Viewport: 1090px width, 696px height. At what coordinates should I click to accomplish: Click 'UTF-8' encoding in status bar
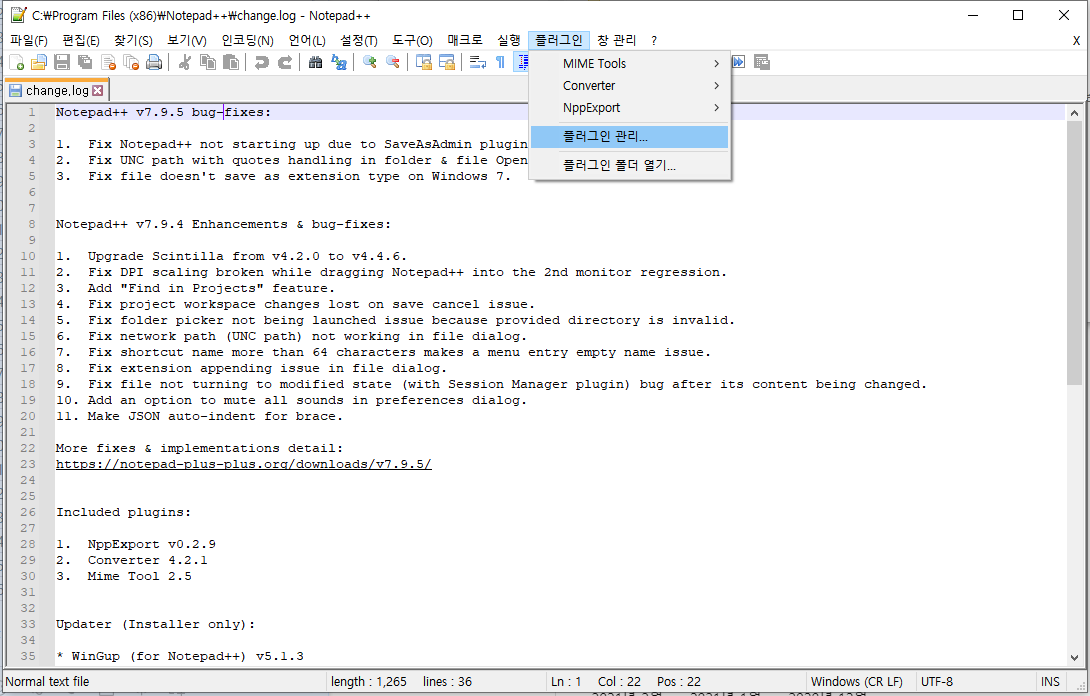(x=936, y=681)
